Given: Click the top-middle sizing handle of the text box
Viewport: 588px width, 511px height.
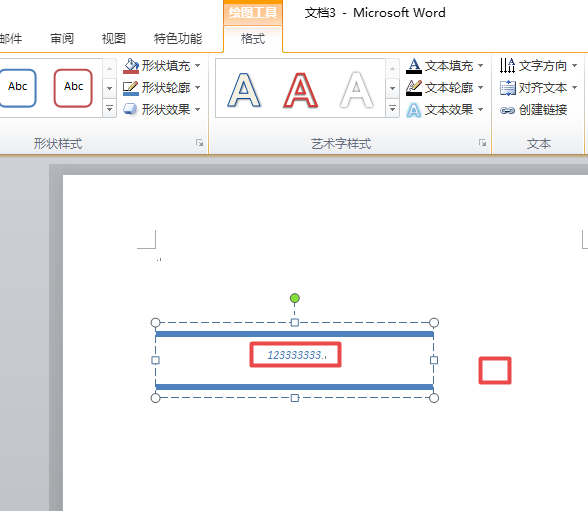Looking at the screenshot, I should click(295, 322).
